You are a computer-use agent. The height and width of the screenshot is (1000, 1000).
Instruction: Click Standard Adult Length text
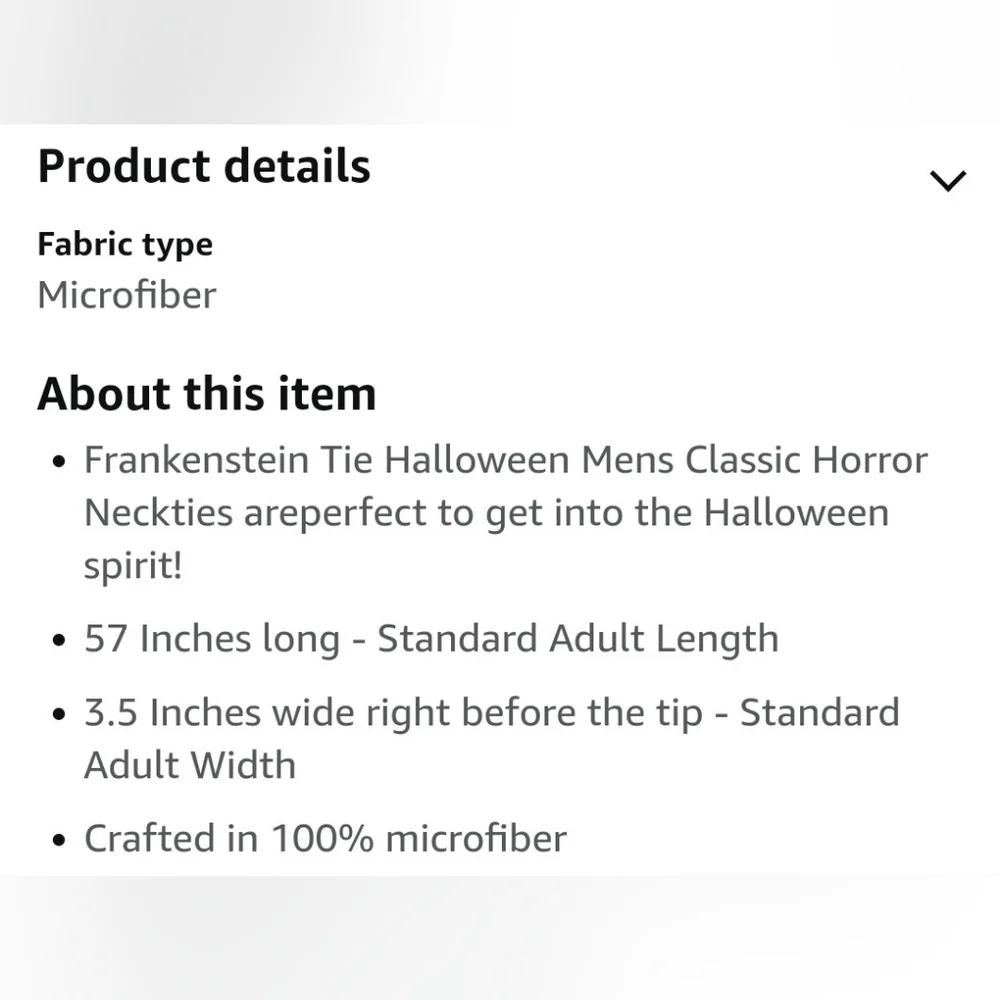(578, 638)
